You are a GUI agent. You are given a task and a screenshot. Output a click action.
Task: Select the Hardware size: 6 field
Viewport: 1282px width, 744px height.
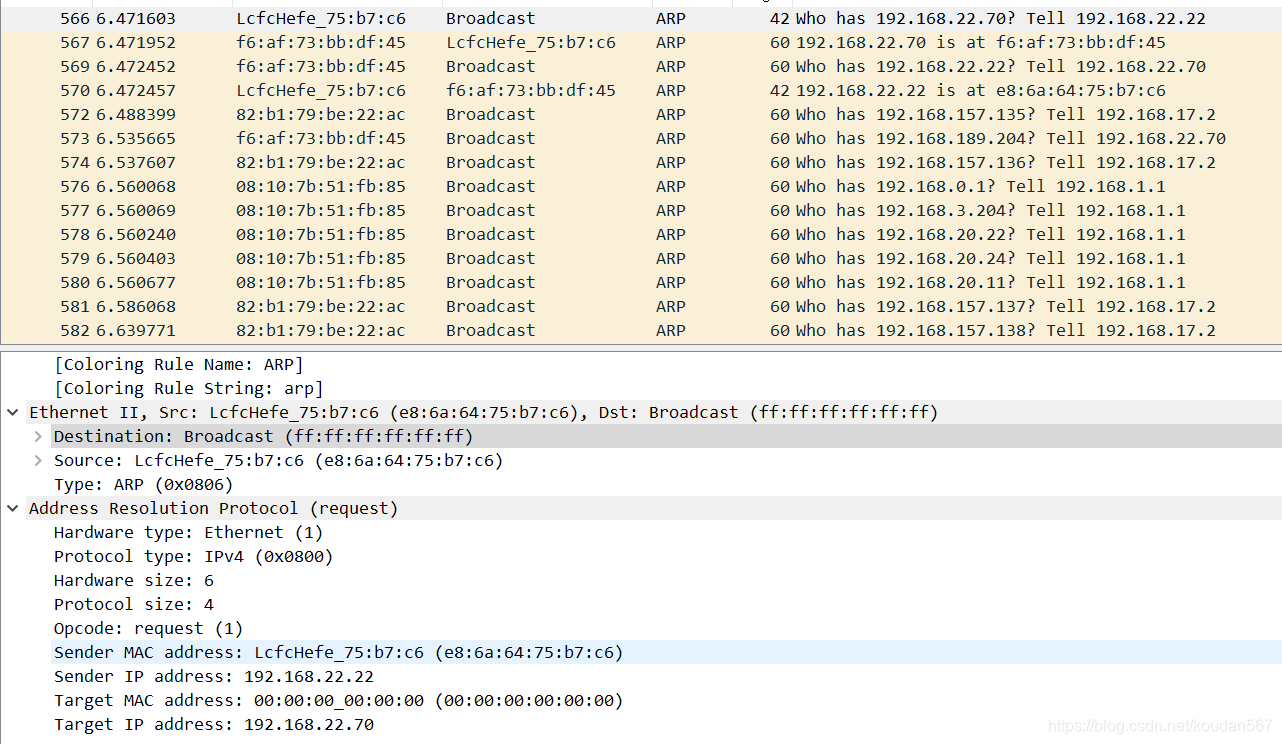coord(133,580)
